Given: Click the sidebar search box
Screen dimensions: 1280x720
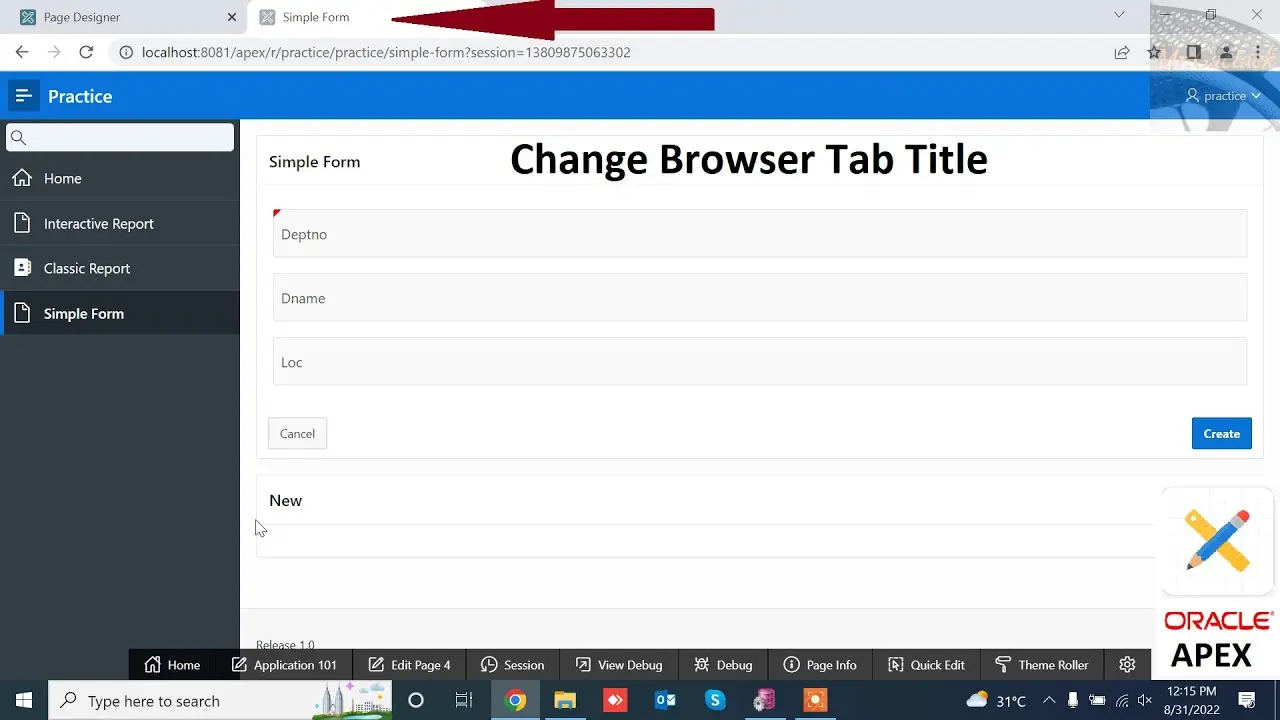Looking at the screenshot, I should click(x=120, y=137).
